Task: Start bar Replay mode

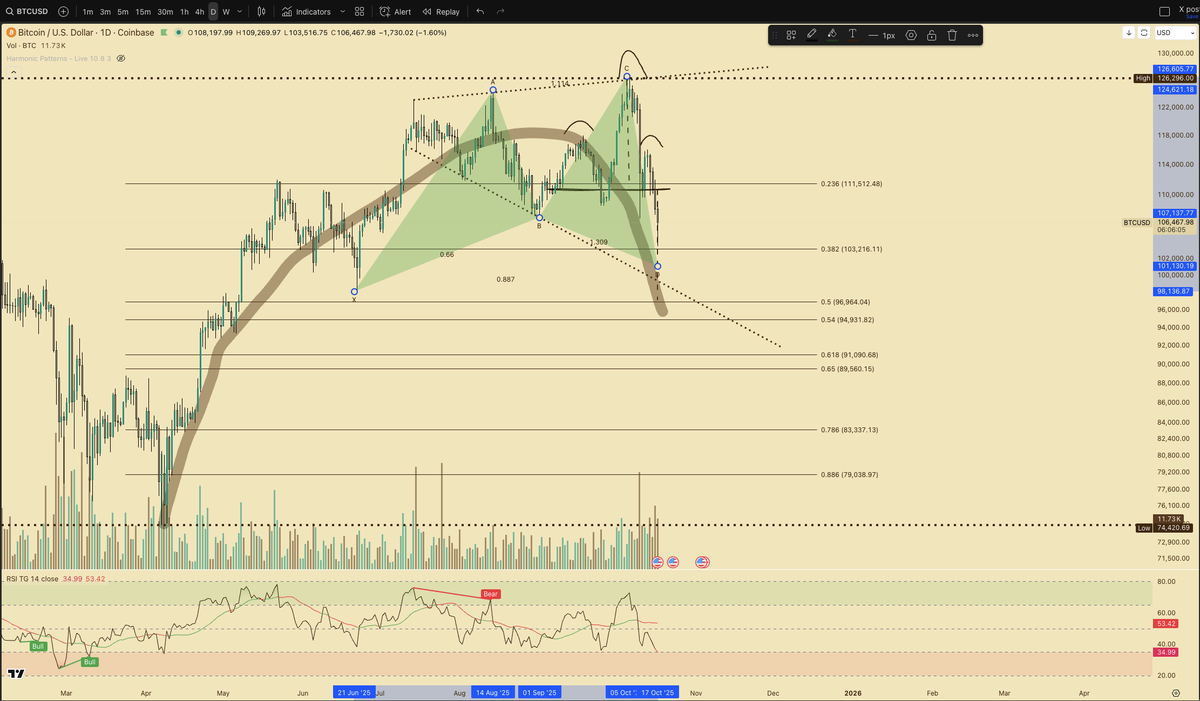Action: 441,12
